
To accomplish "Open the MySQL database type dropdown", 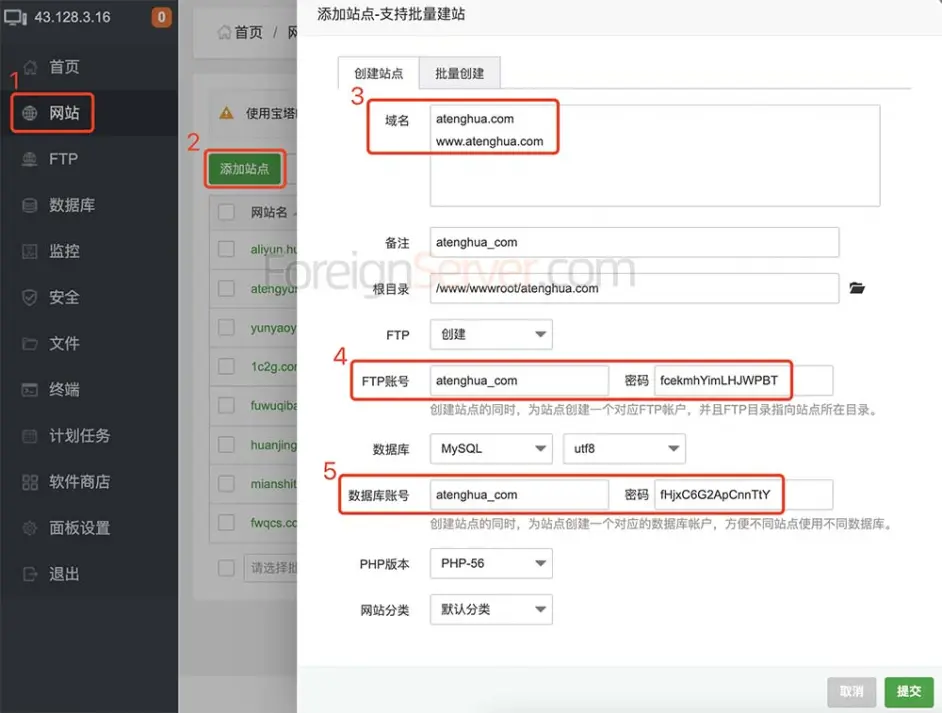I will click(x=491, y=449).
